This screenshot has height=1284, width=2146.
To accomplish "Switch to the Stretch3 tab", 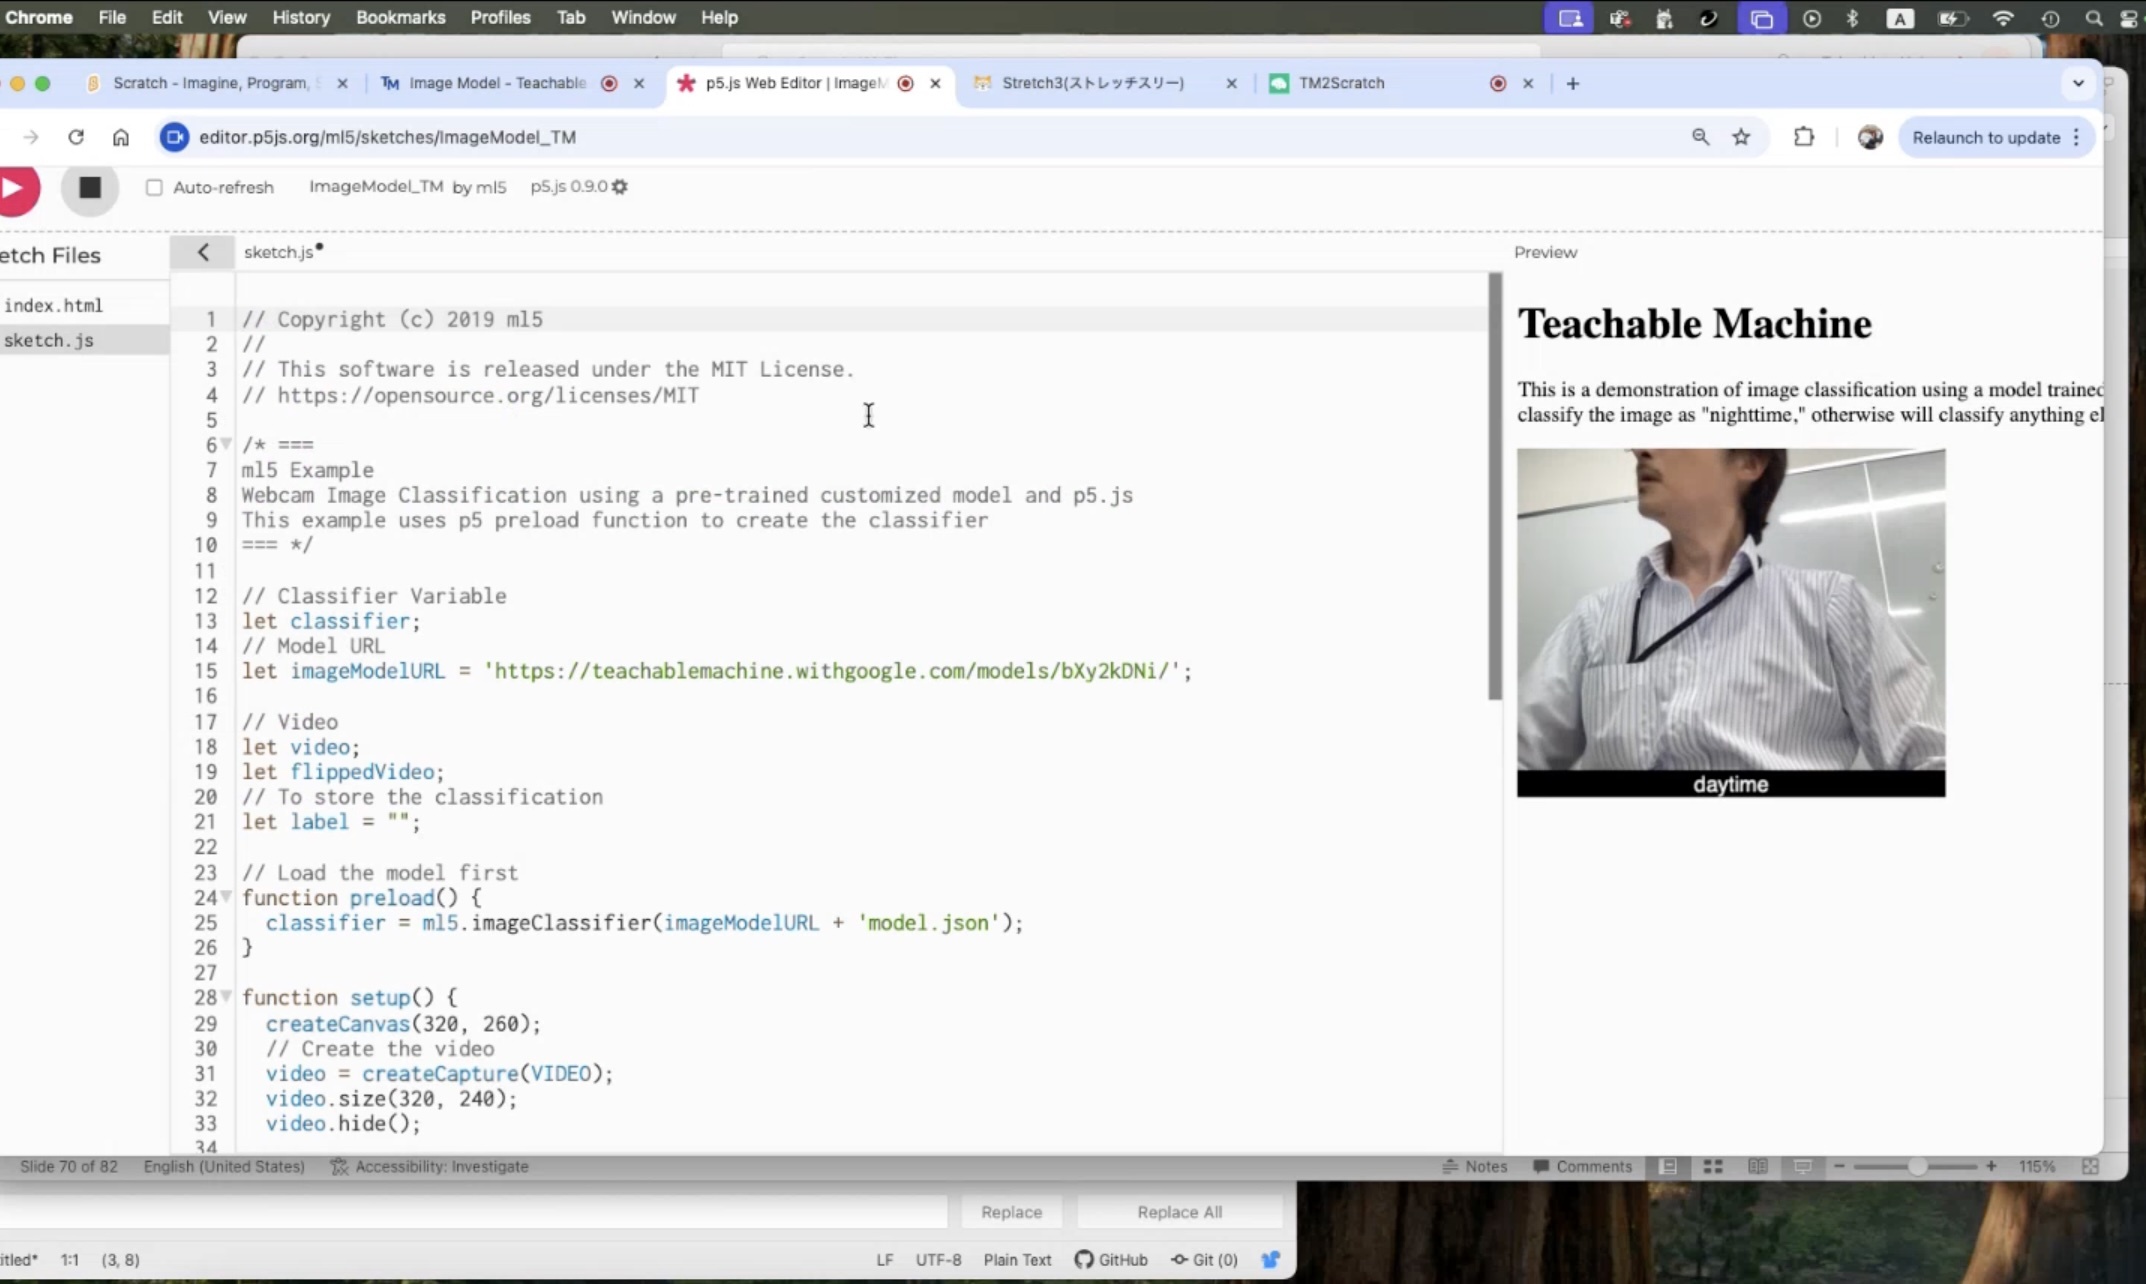I will pos(1093,83).
